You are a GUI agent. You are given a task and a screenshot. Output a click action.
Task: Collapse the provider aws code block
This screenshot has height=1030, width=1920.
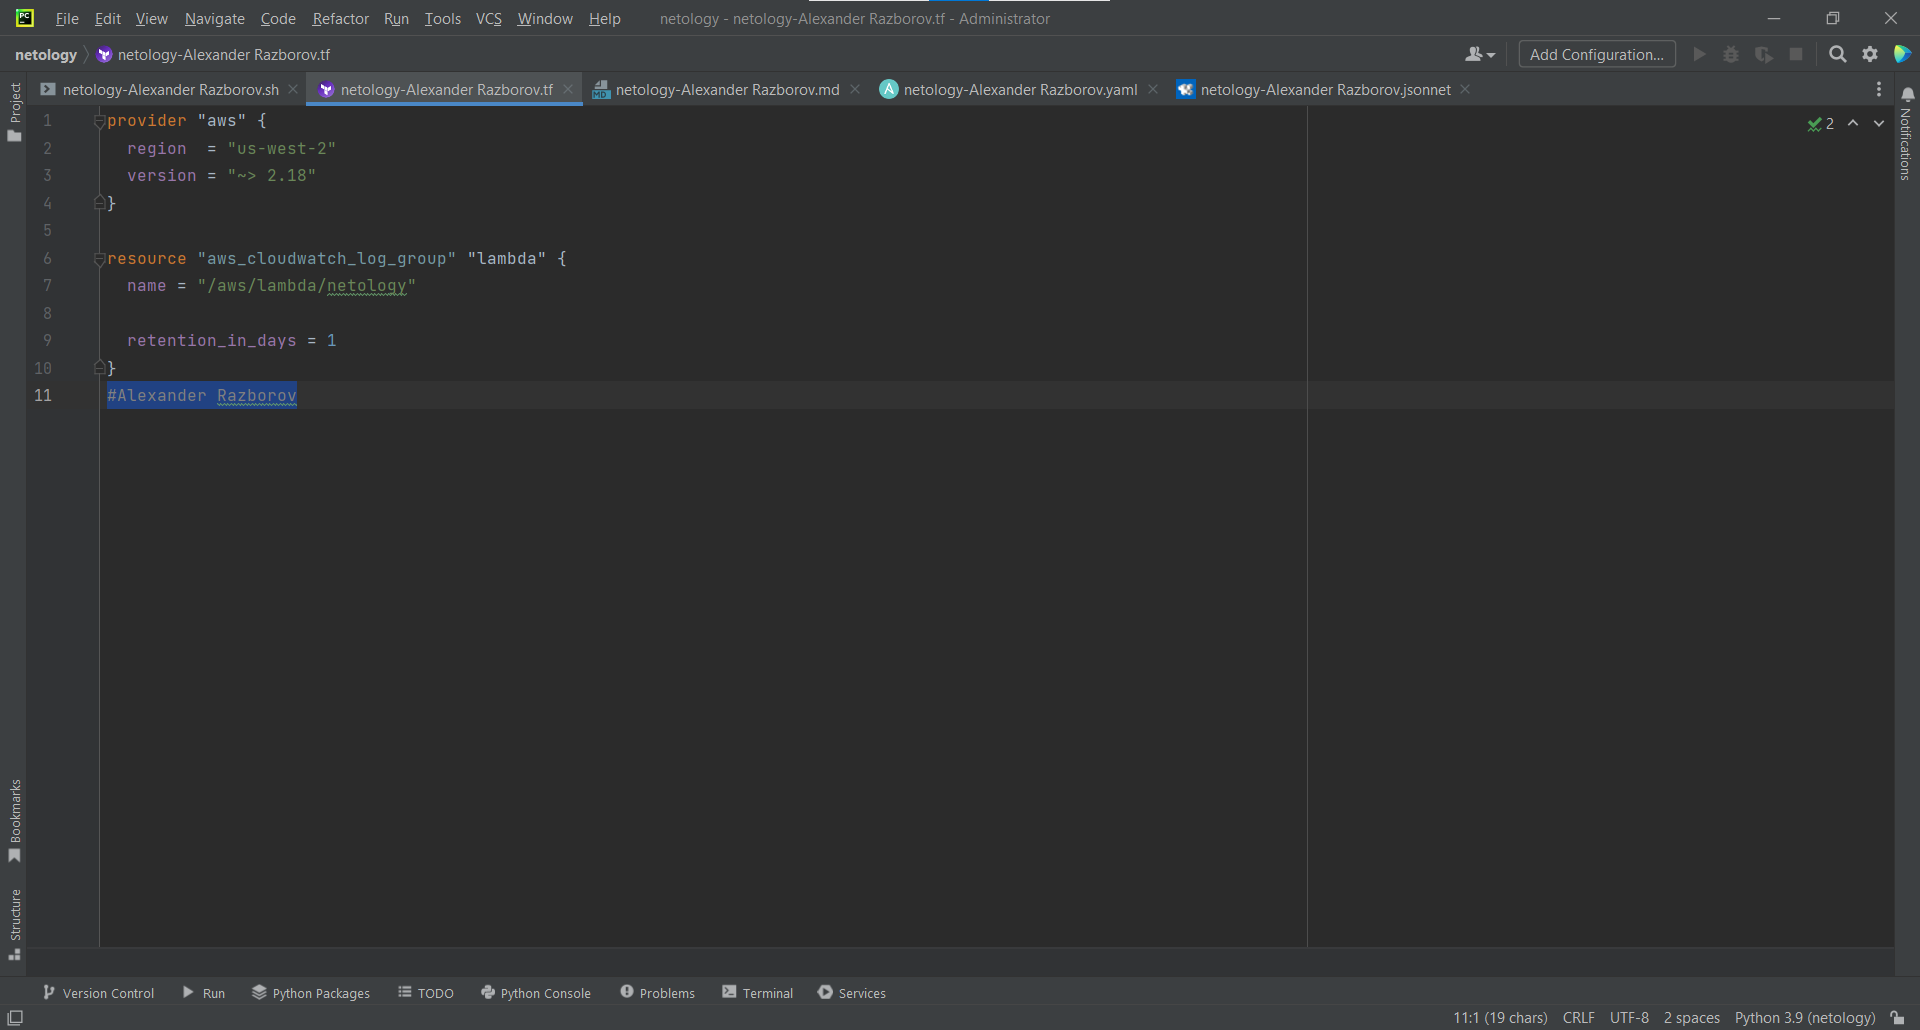(98, 120)
